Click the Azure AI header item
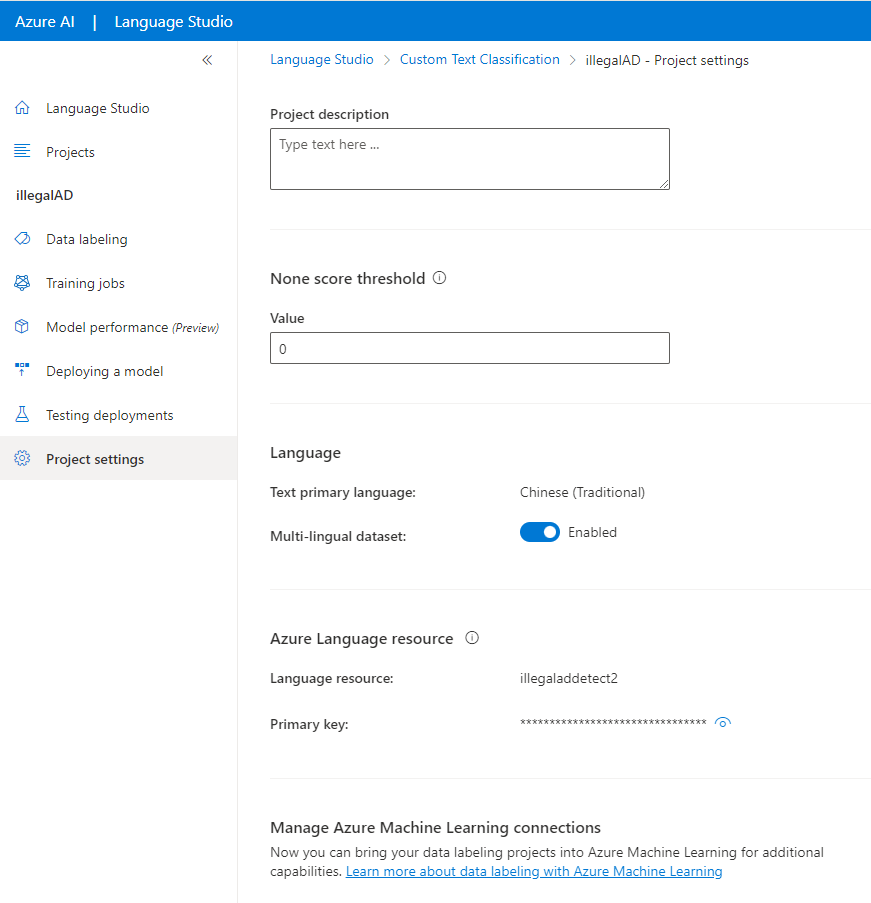This screenshot has height=903, width=871. [44, 21]
